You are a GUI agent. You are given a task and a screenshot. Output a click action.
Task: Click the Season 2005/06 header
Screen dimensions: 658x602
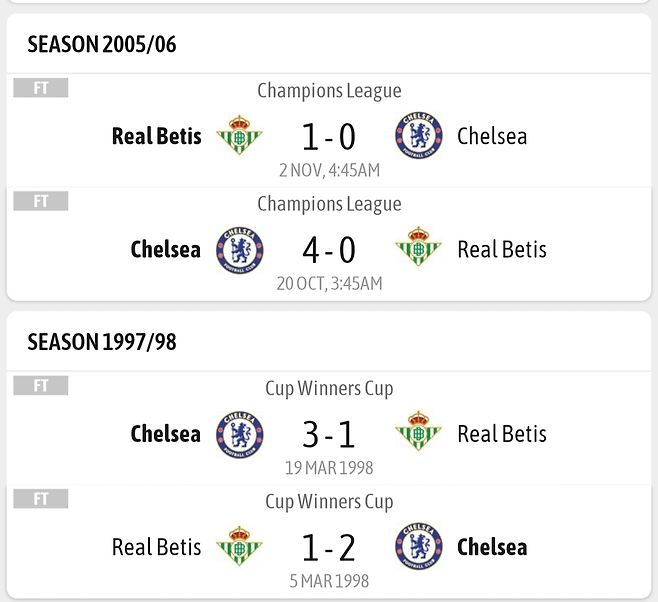[102, 44]
